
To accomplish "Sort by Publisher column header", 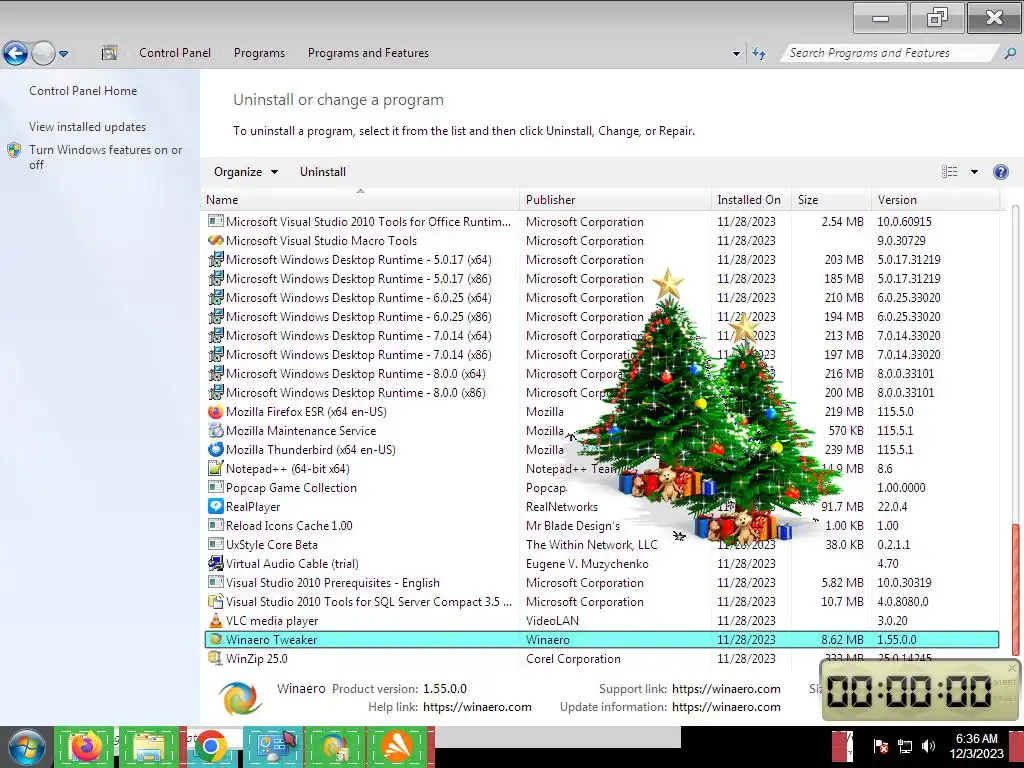I will click(x=615, y=200).
